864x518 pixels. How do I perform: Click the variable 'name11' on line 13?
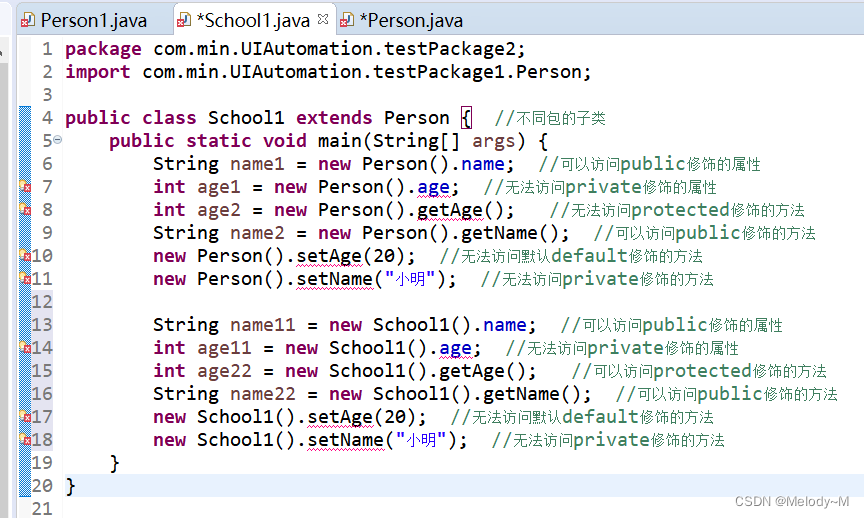[x=262, y=325]
